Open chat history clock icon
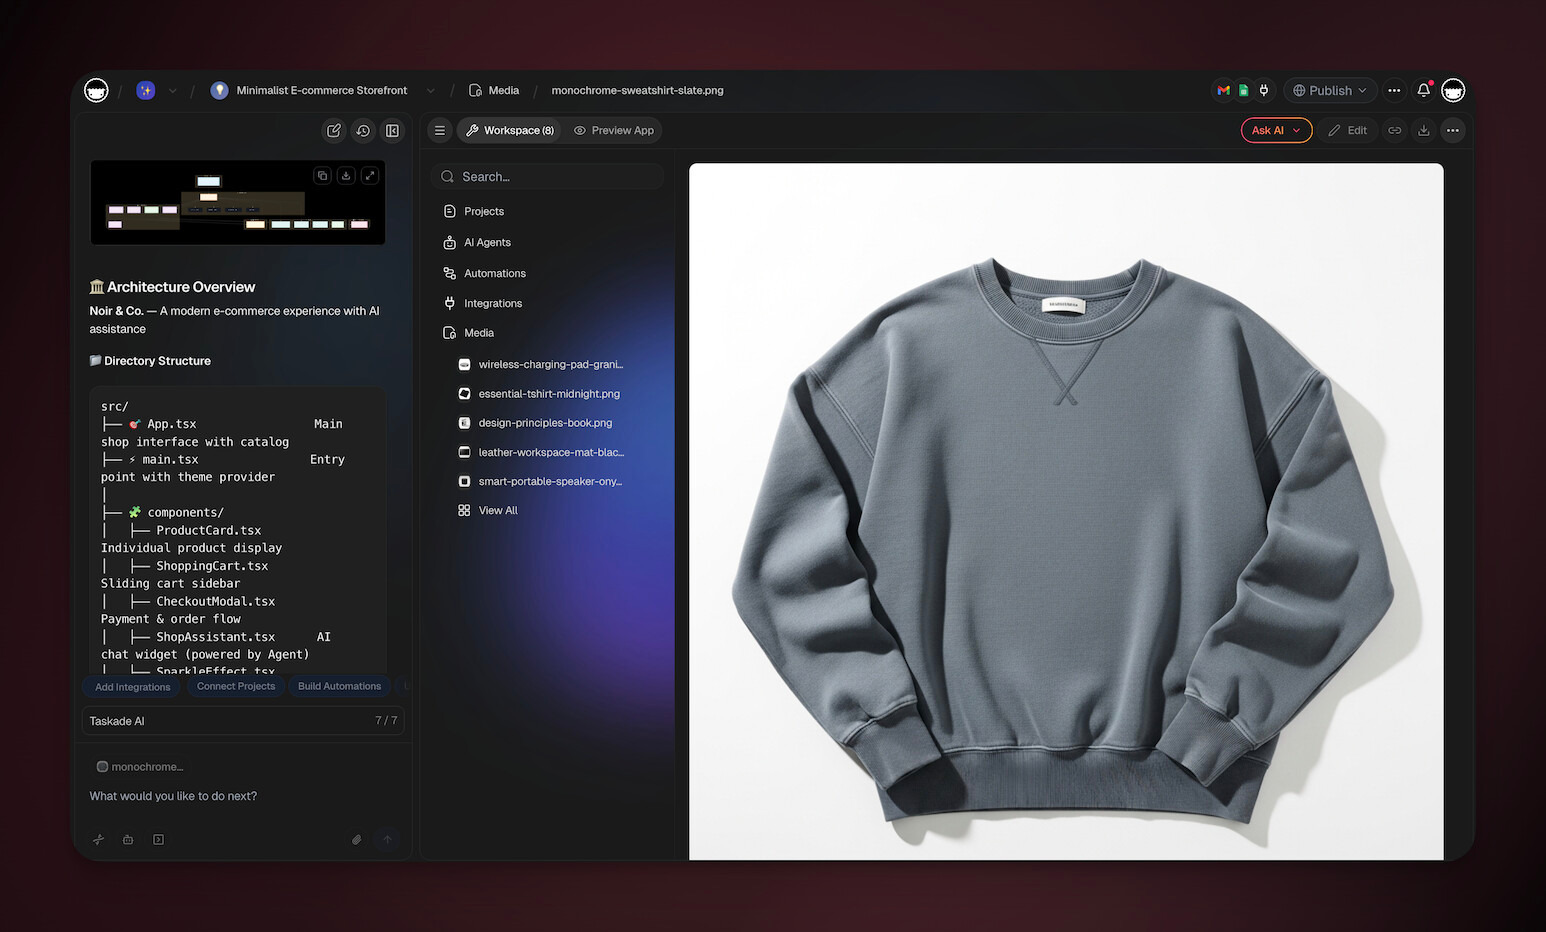1546x932 pixels. pyautogui.click(x=363, y=130)
